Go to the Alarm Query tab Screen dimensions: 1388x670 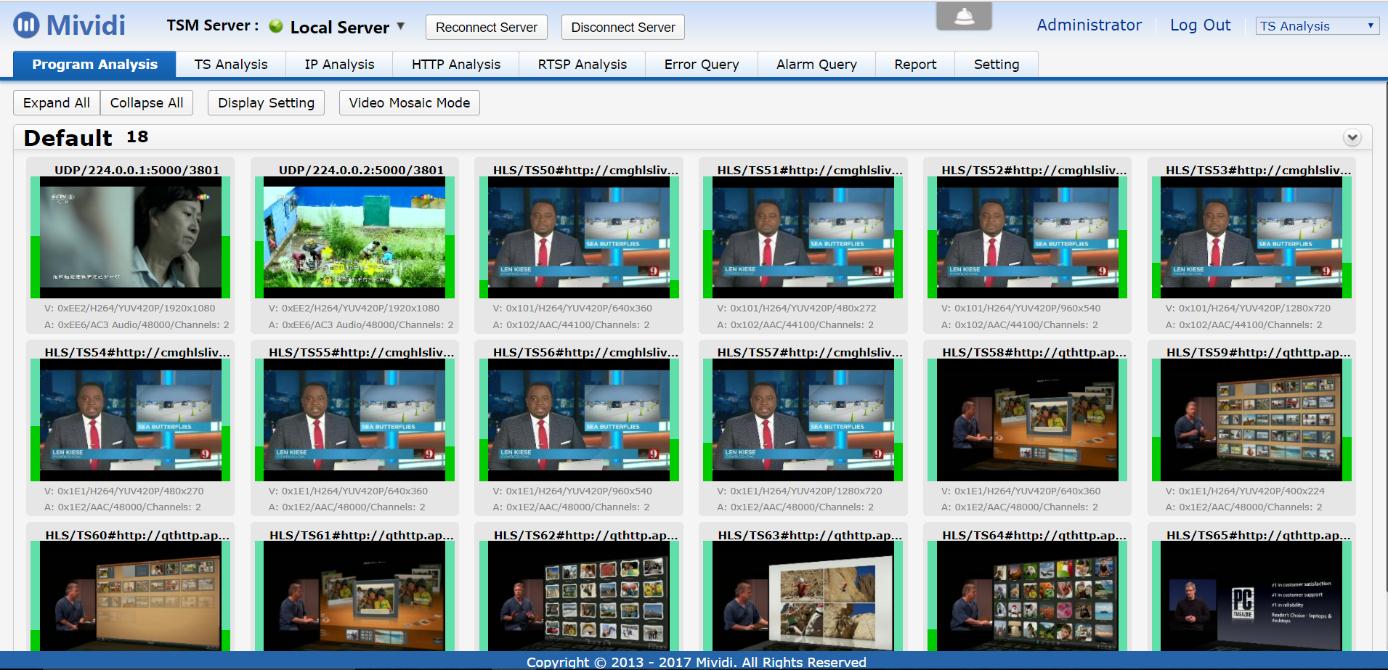(x=816, y=64)
